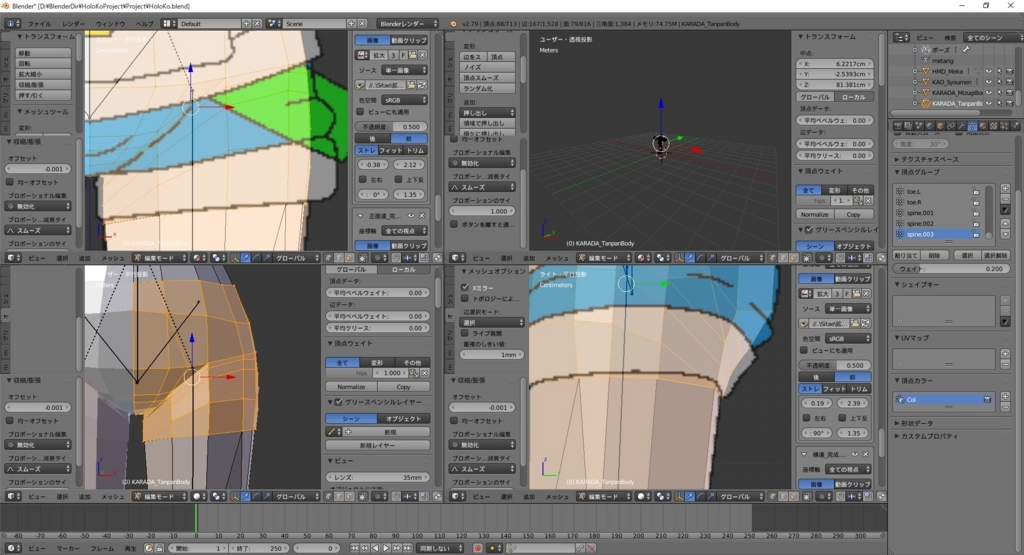Open the Texture checker tab in properties
The image size is (1024, 555).
coord(993,125)
